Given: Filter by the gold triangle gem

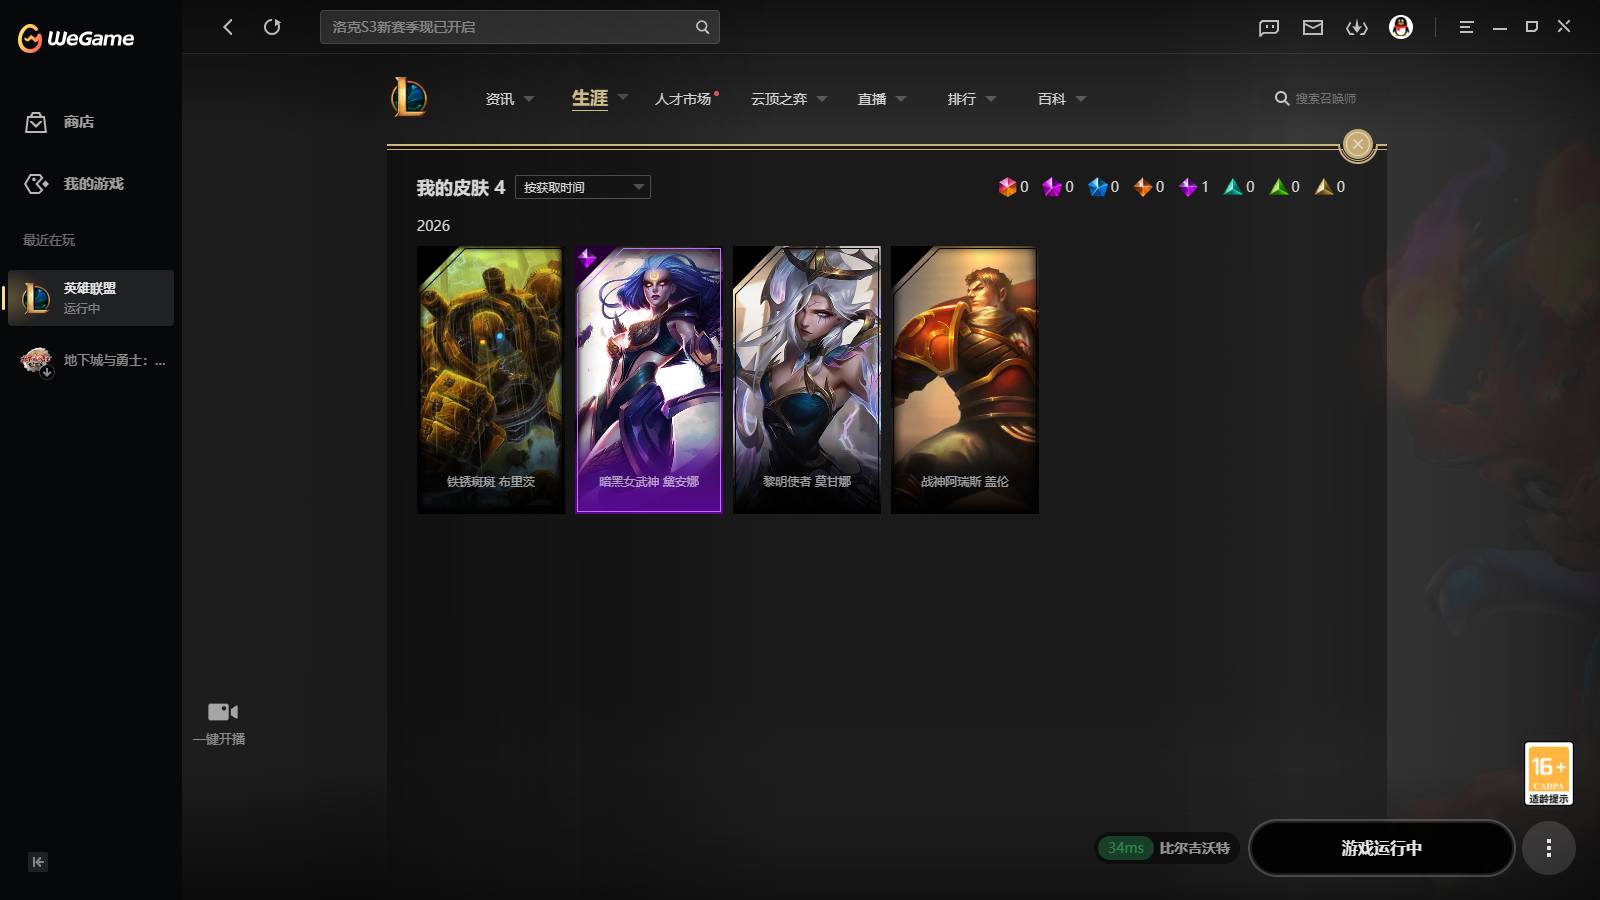Looking at the screenshot, I should pyautogui.click(x=1324, y=187).
